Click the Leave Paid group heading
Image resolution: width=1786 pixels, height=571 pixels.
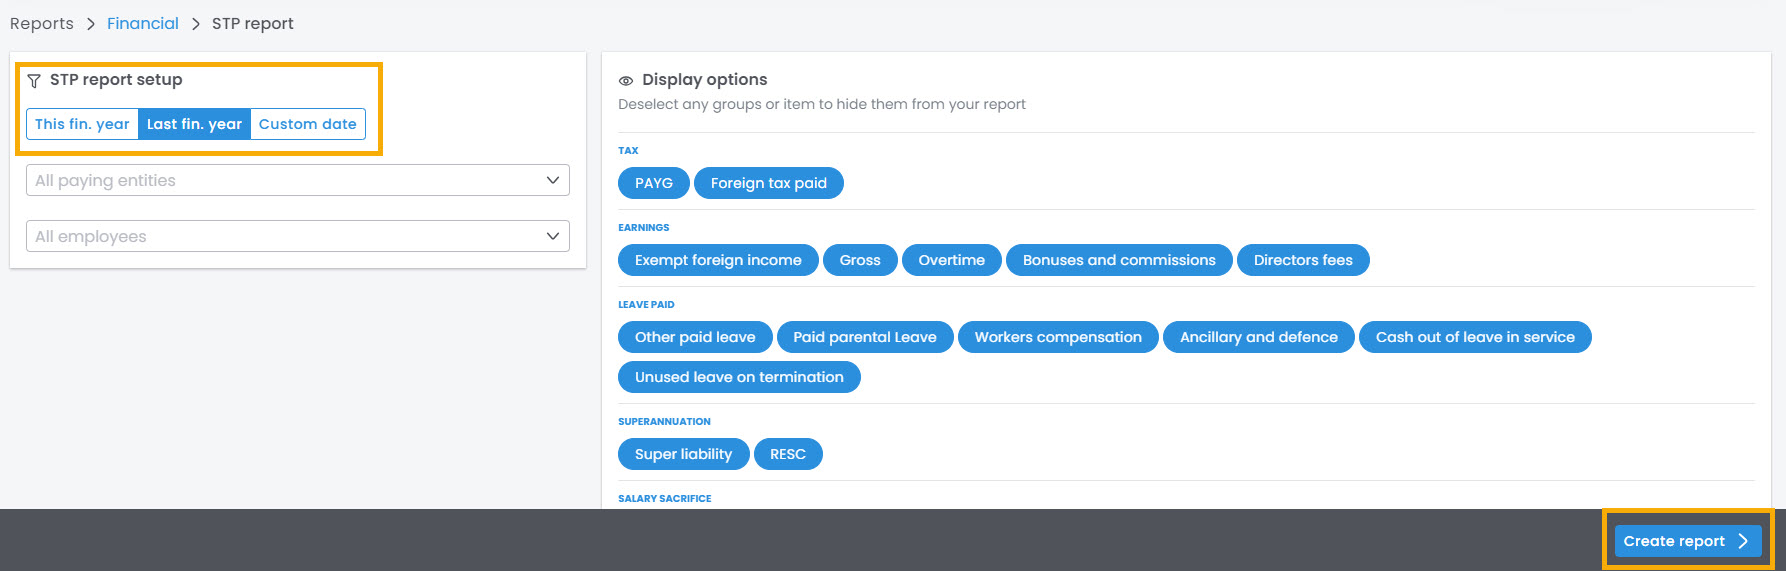coord(646,304)
